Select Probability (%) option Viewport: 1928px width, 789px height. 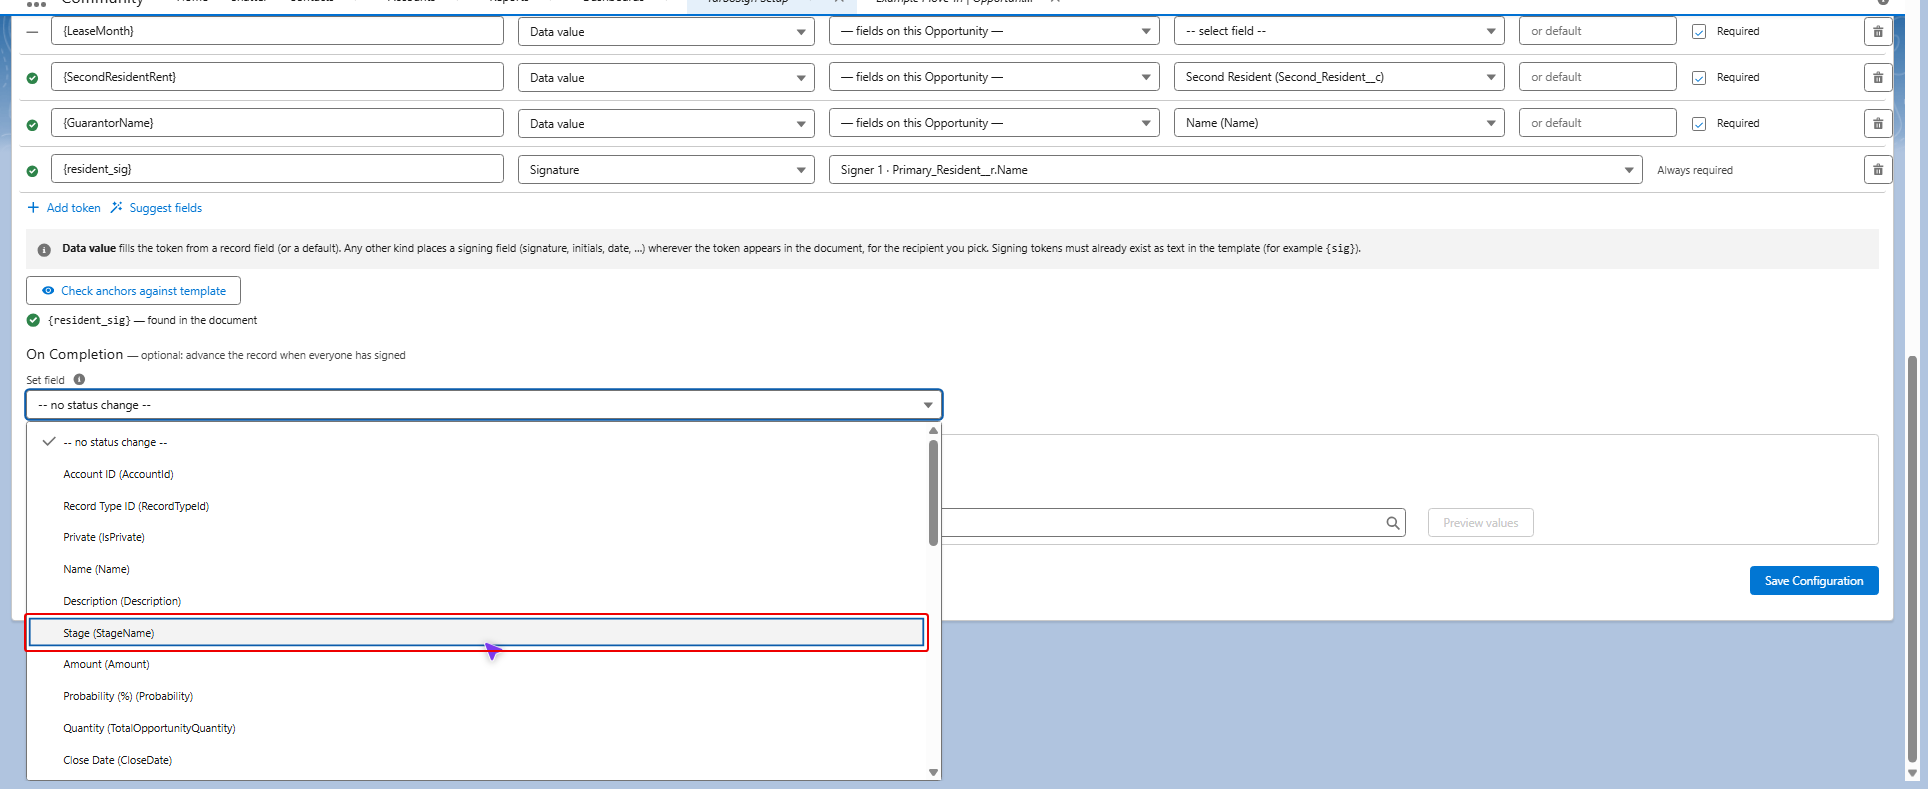click(x=477, y=696)
